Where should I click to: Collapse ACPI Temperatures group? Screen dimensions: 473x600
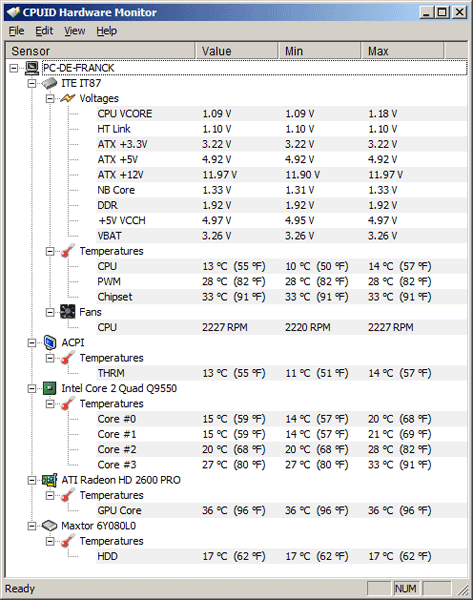50,358
